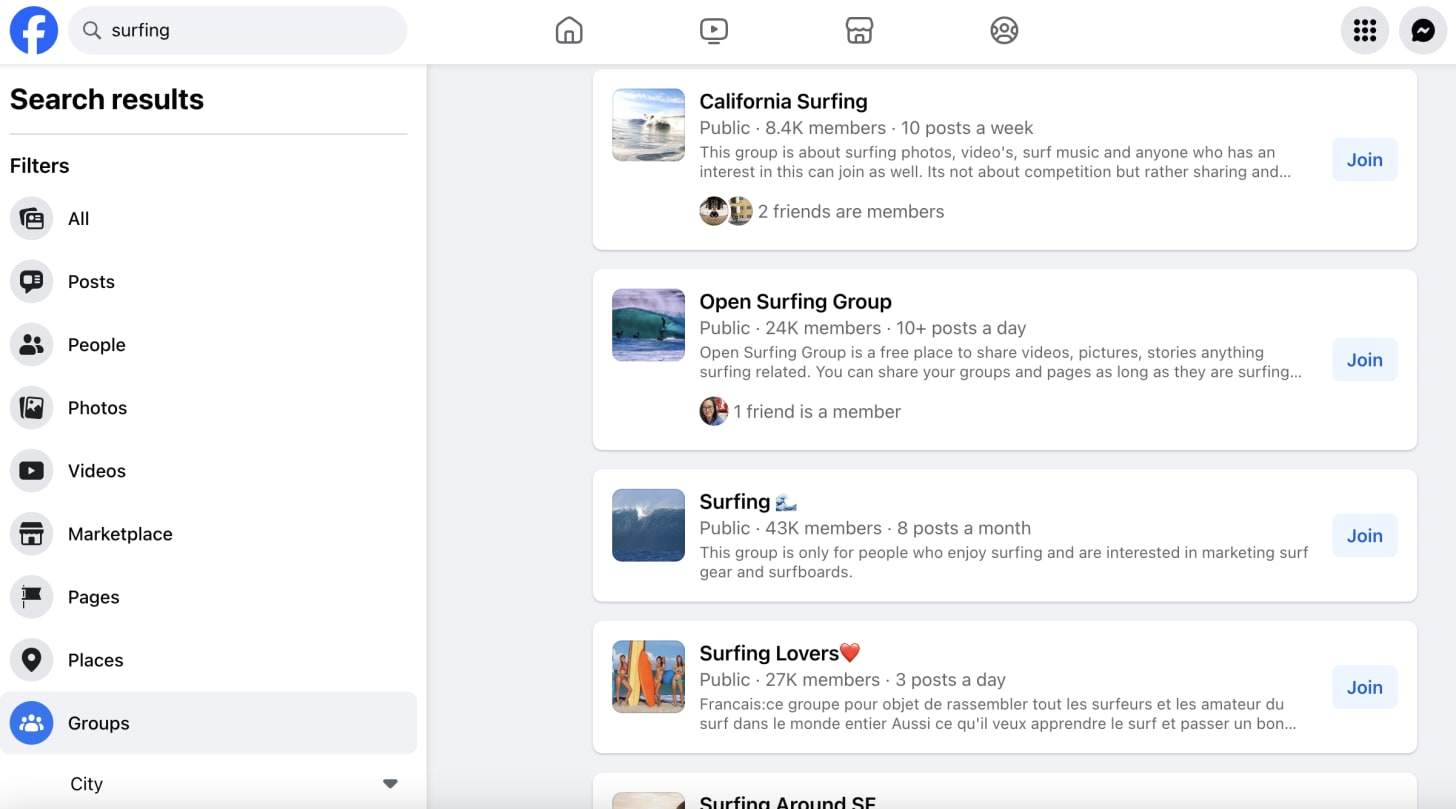The width and height of the screenshot is (1456, 809).
Task: Join the Surfing wave emoji group
Action: (x=1364, y=536)
